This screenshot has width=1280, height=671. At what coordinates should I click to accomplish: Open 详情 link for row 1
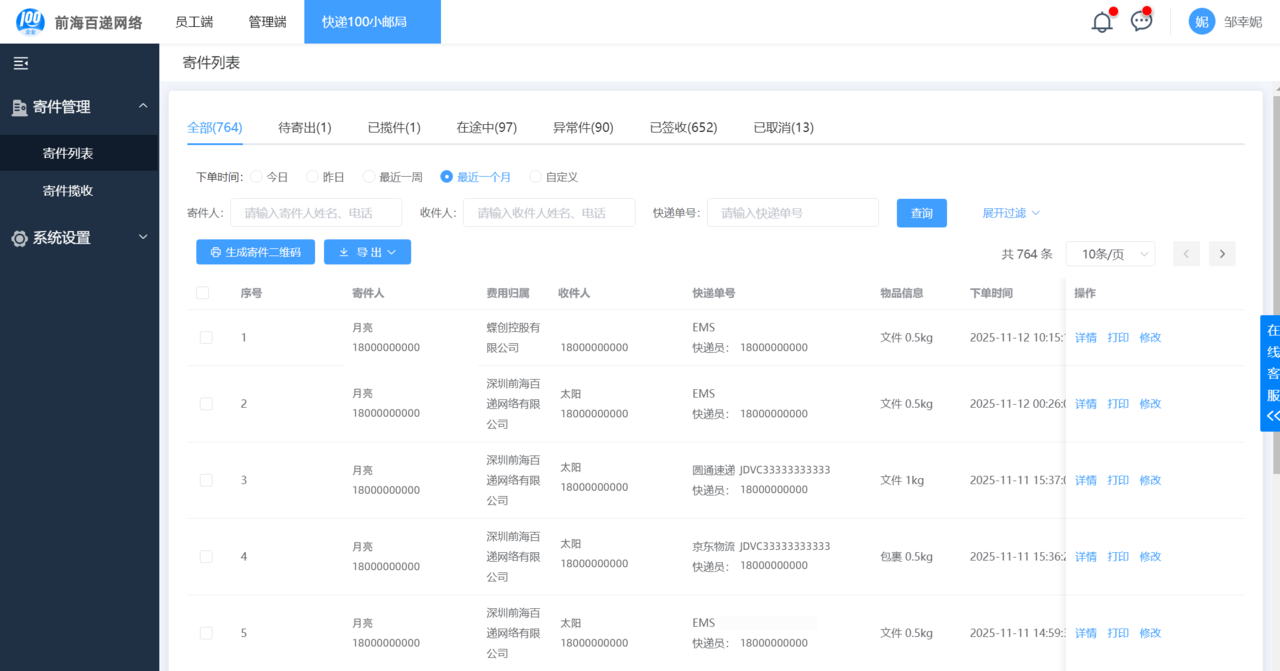tap(1085, 338)
